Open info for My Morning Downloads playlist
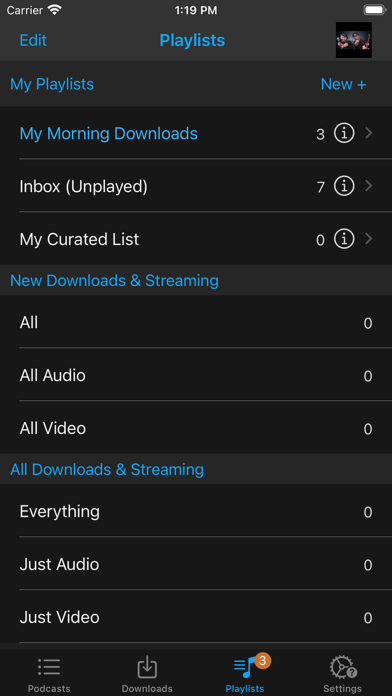 tap(344, 133)
